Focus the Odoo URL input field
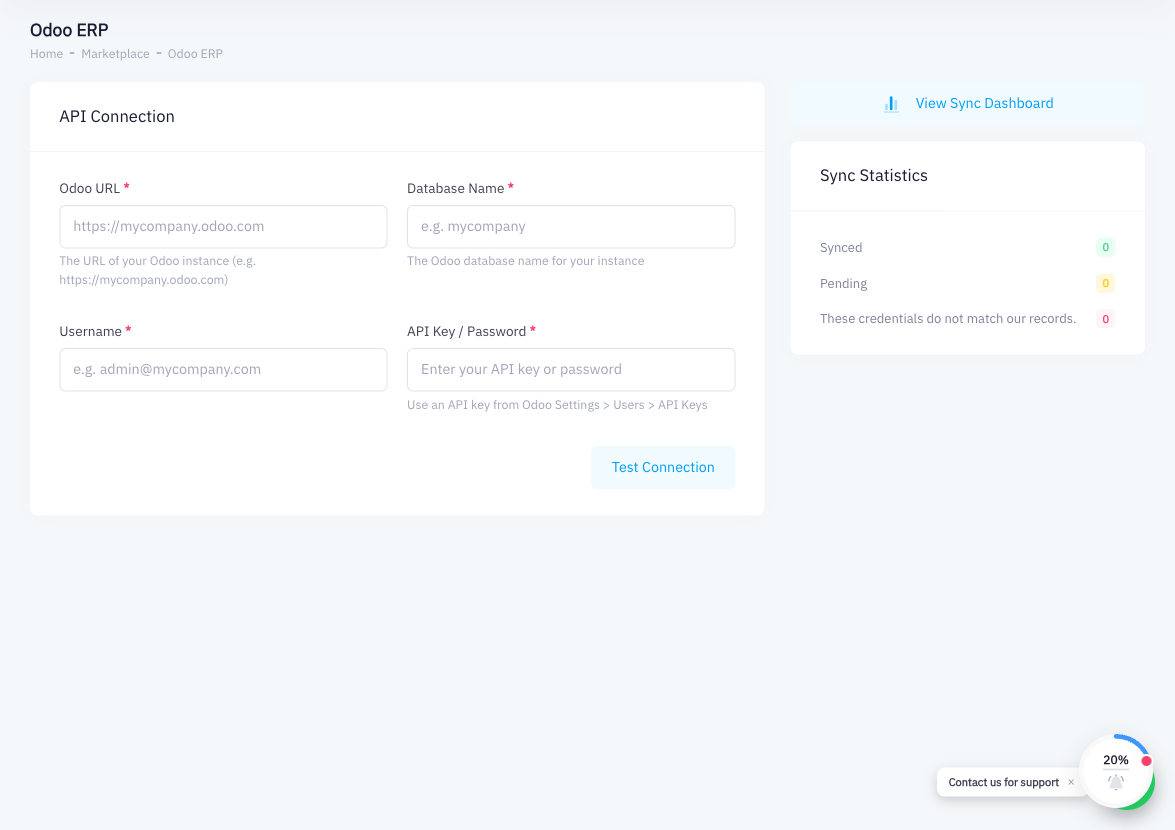The image size is (1175, 830). [223, 227]
